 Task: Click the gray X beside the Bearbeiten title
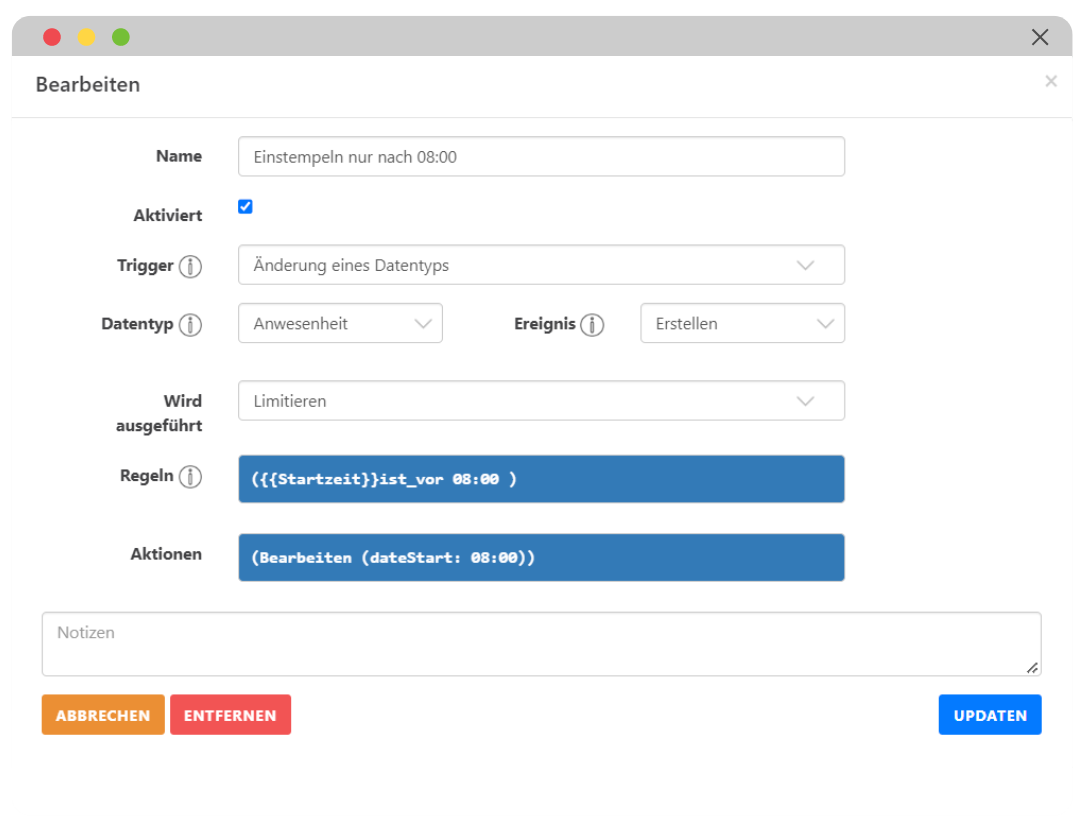[1051, 81]
